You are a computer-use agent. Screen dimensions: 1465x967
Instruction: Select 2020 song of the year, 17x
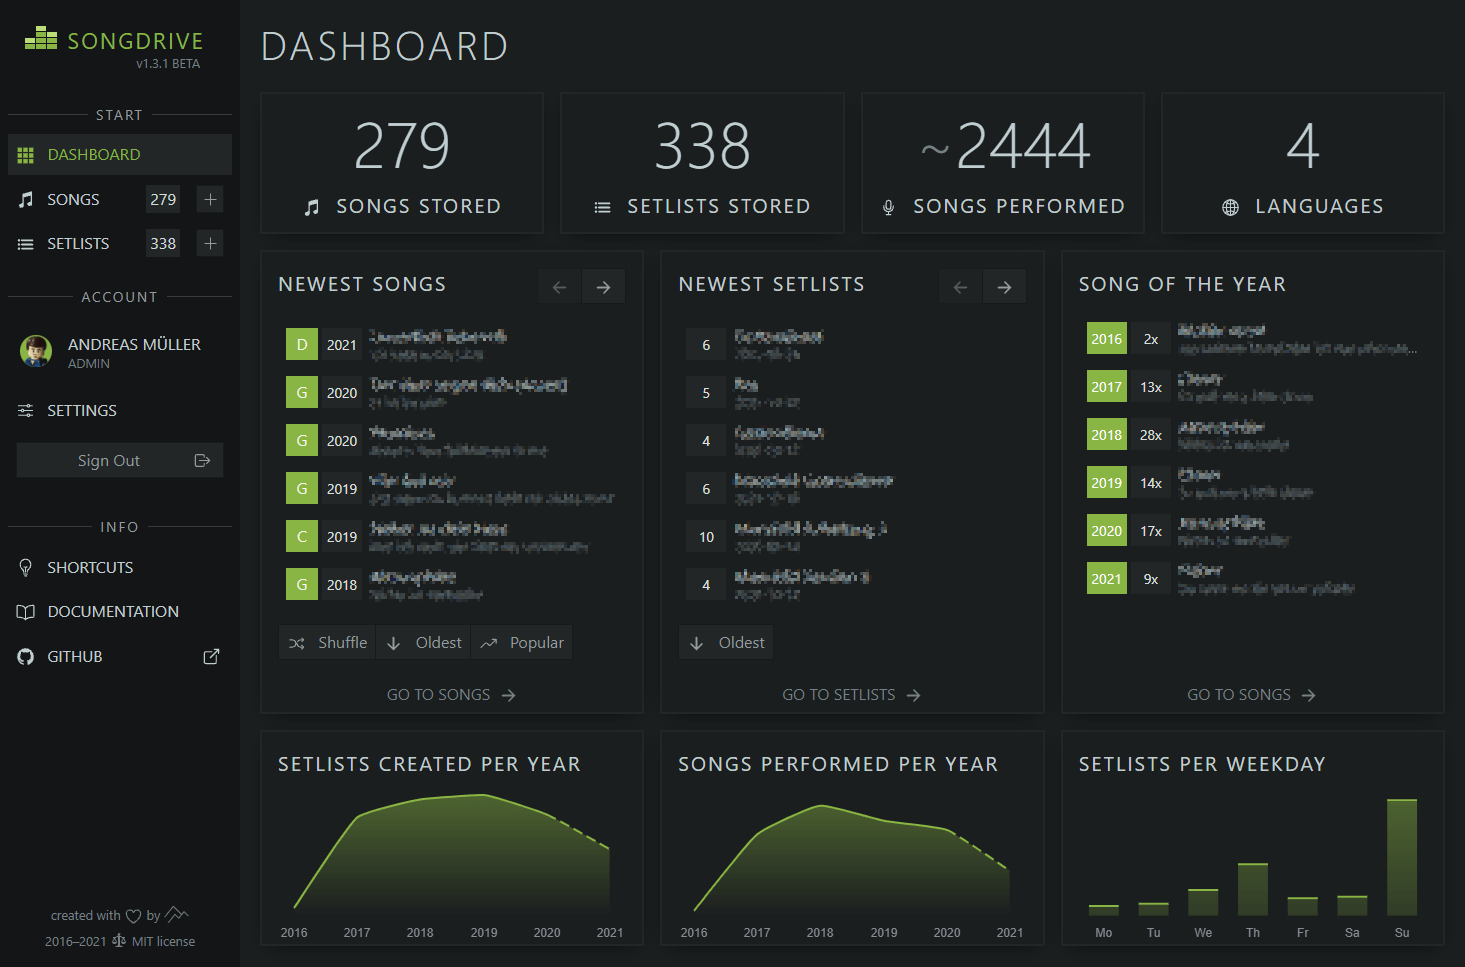tap(1252, 530)
